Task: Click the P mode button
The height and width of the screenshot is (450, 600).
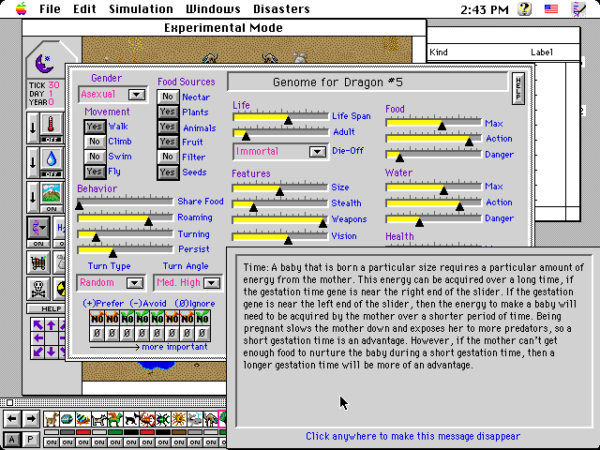Action: (x=31, y=440)
